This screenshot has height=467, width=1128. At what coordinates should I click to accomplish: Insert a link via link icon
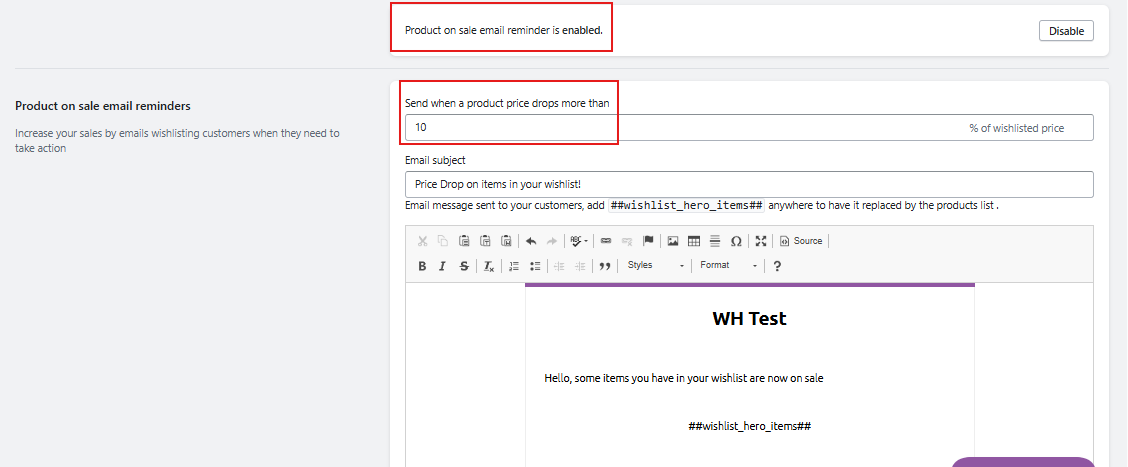point(606,241)
